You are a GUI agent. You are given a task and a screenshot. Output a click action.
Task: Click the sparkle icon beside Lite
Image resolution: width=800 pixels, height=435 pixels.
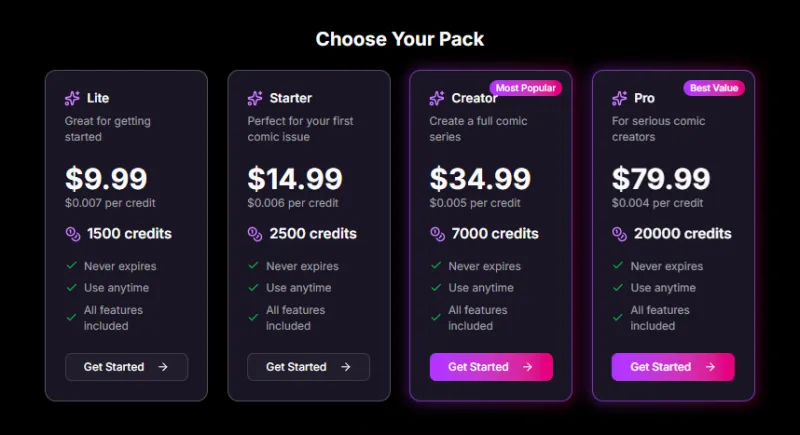coord(72,98)
